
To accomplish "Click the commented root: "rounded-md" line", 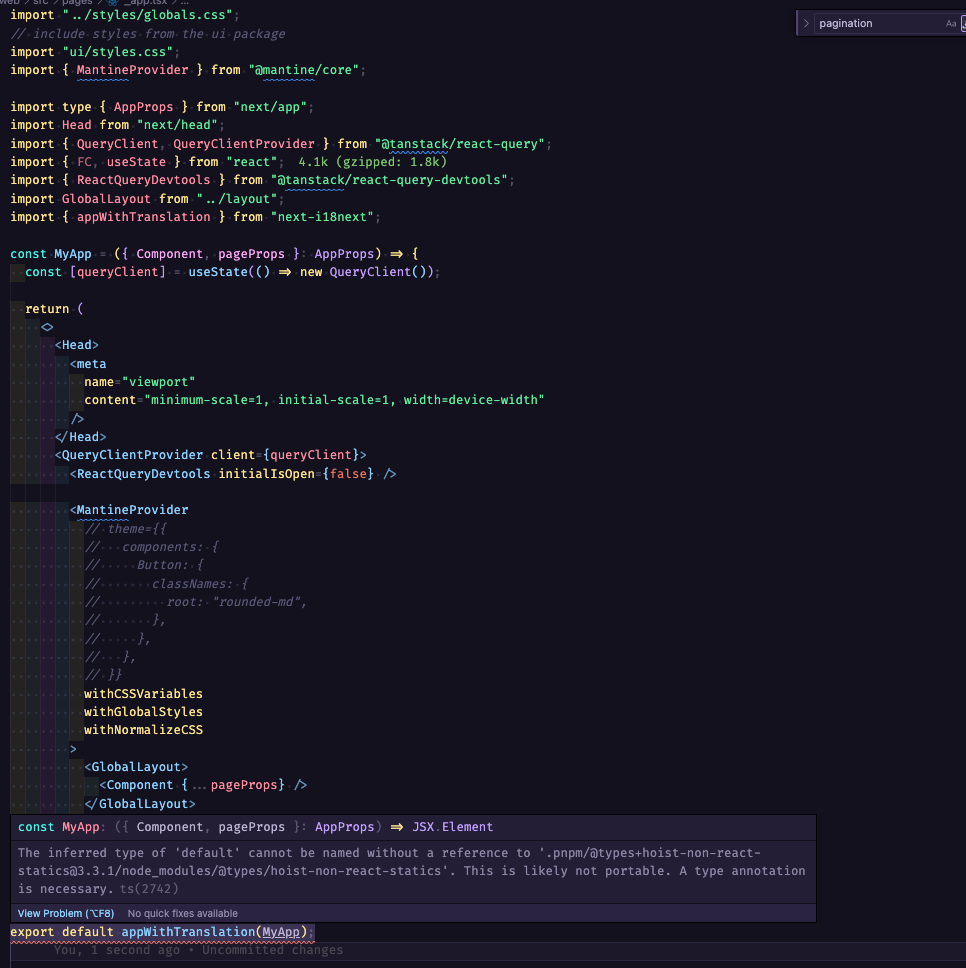I will [x=196, y=601].
